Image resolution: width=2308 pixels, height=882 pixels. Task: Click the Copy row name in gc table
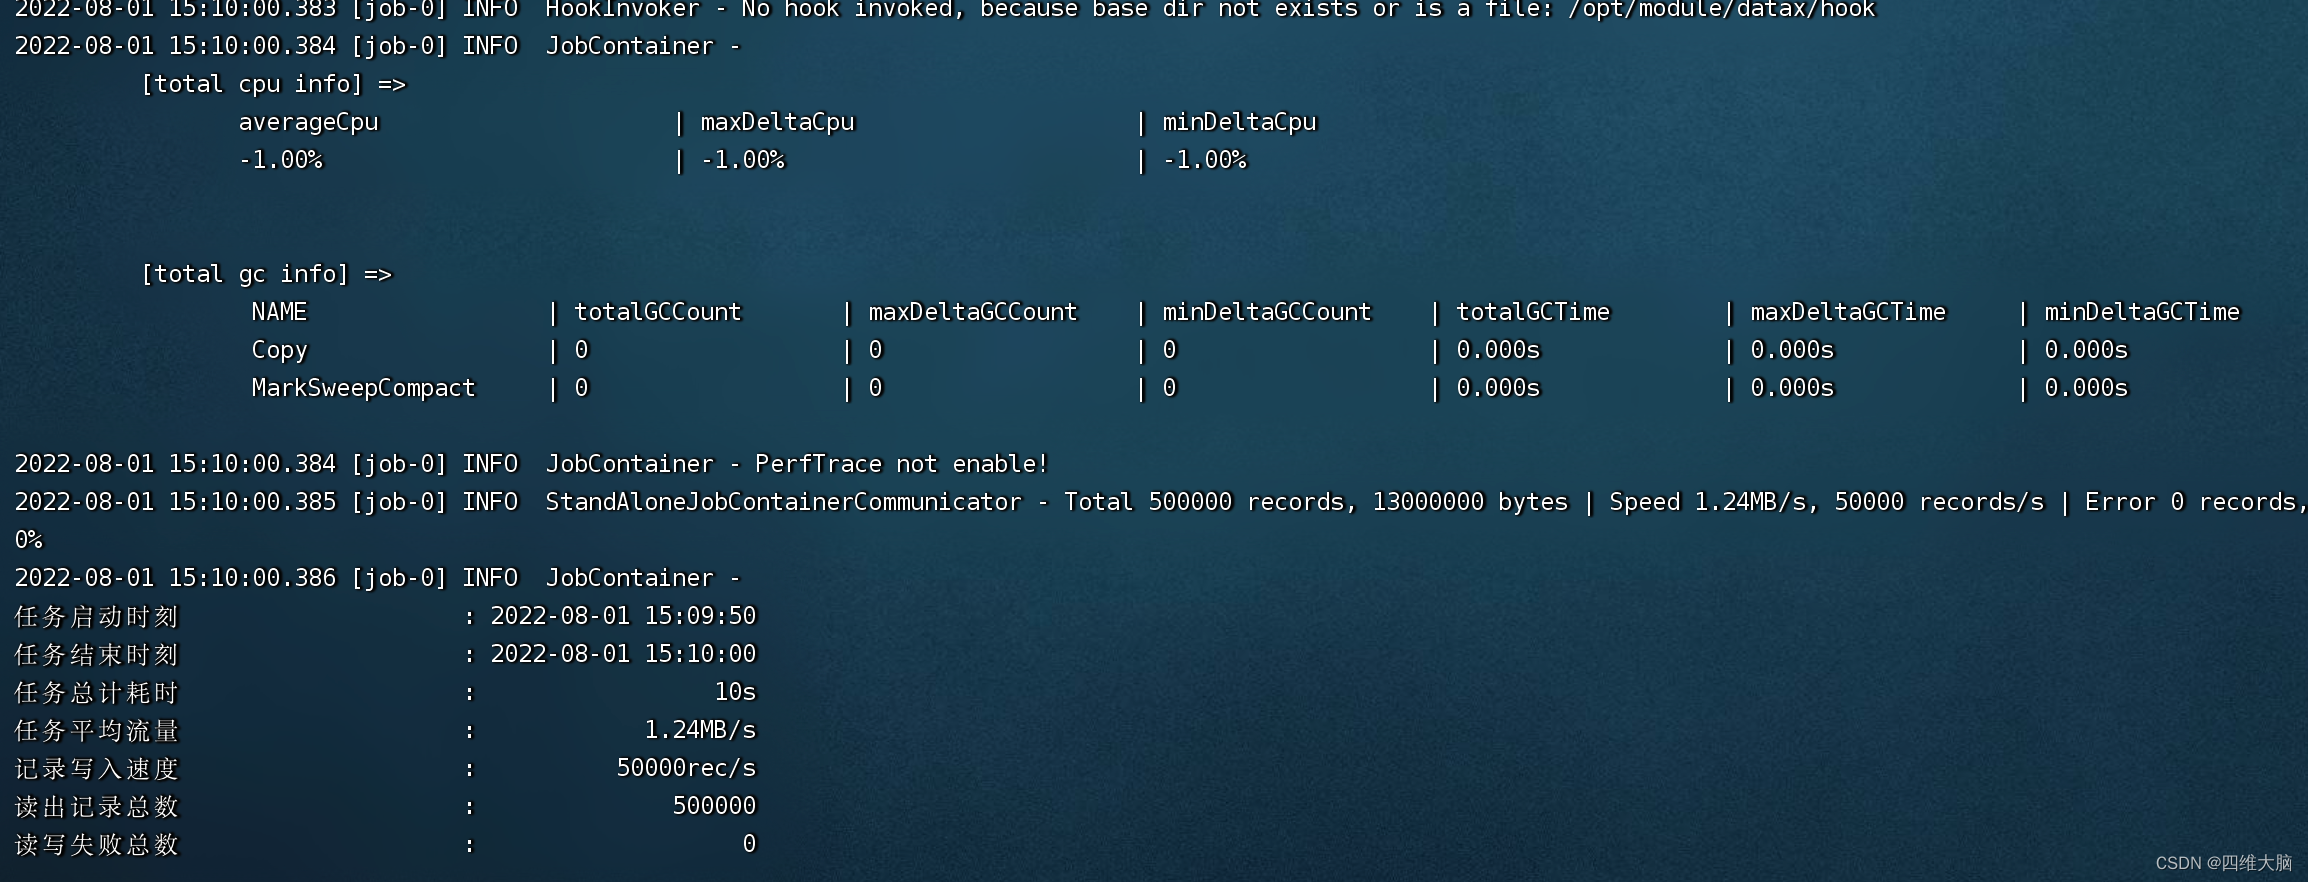[279, 351]
